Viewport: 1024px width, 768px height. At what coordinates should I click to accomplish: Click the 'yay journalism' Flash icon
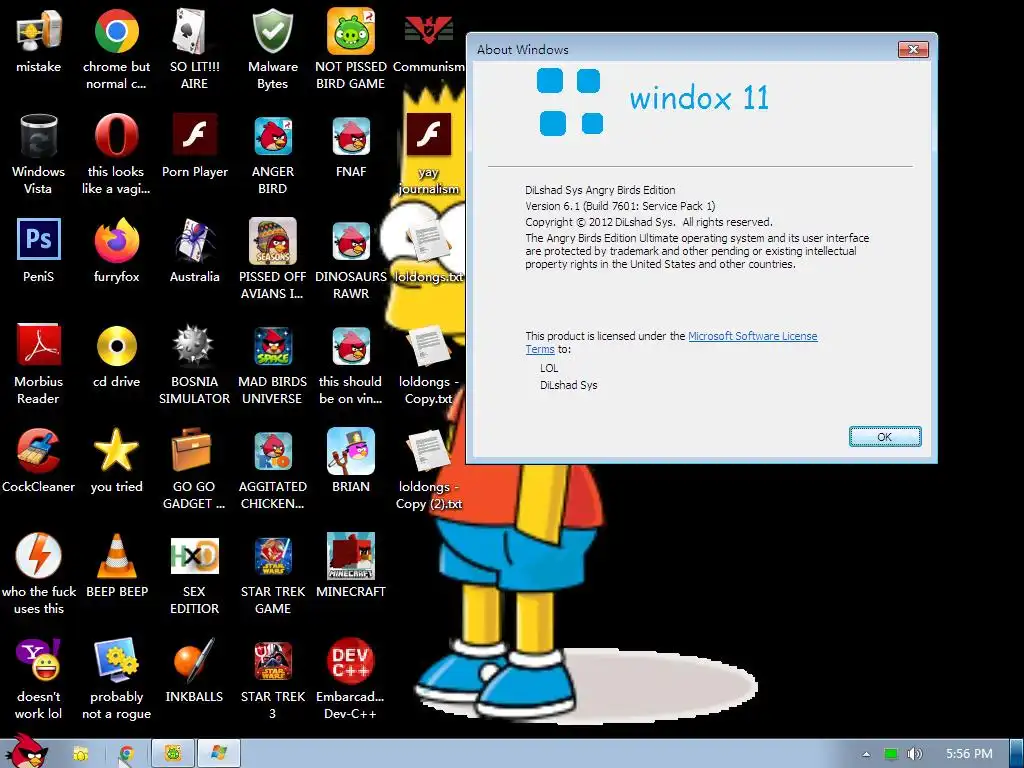coord(428,135)
